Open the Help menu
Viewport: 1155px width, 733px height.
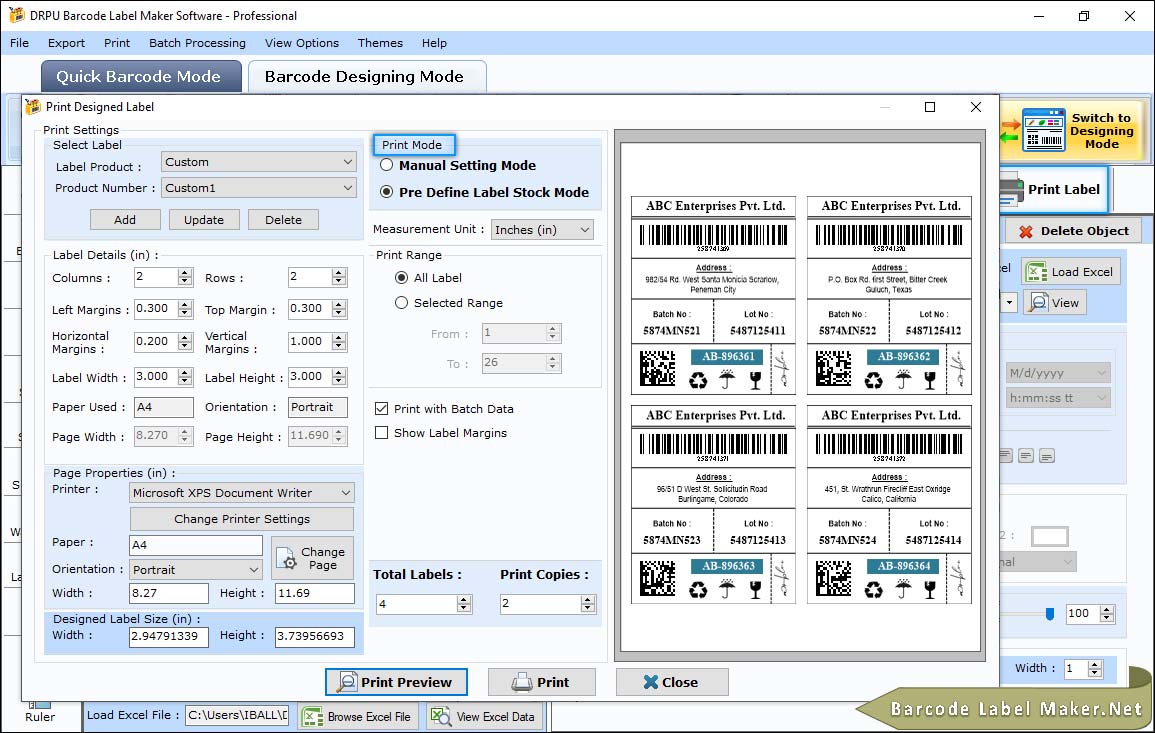(435, 43)
